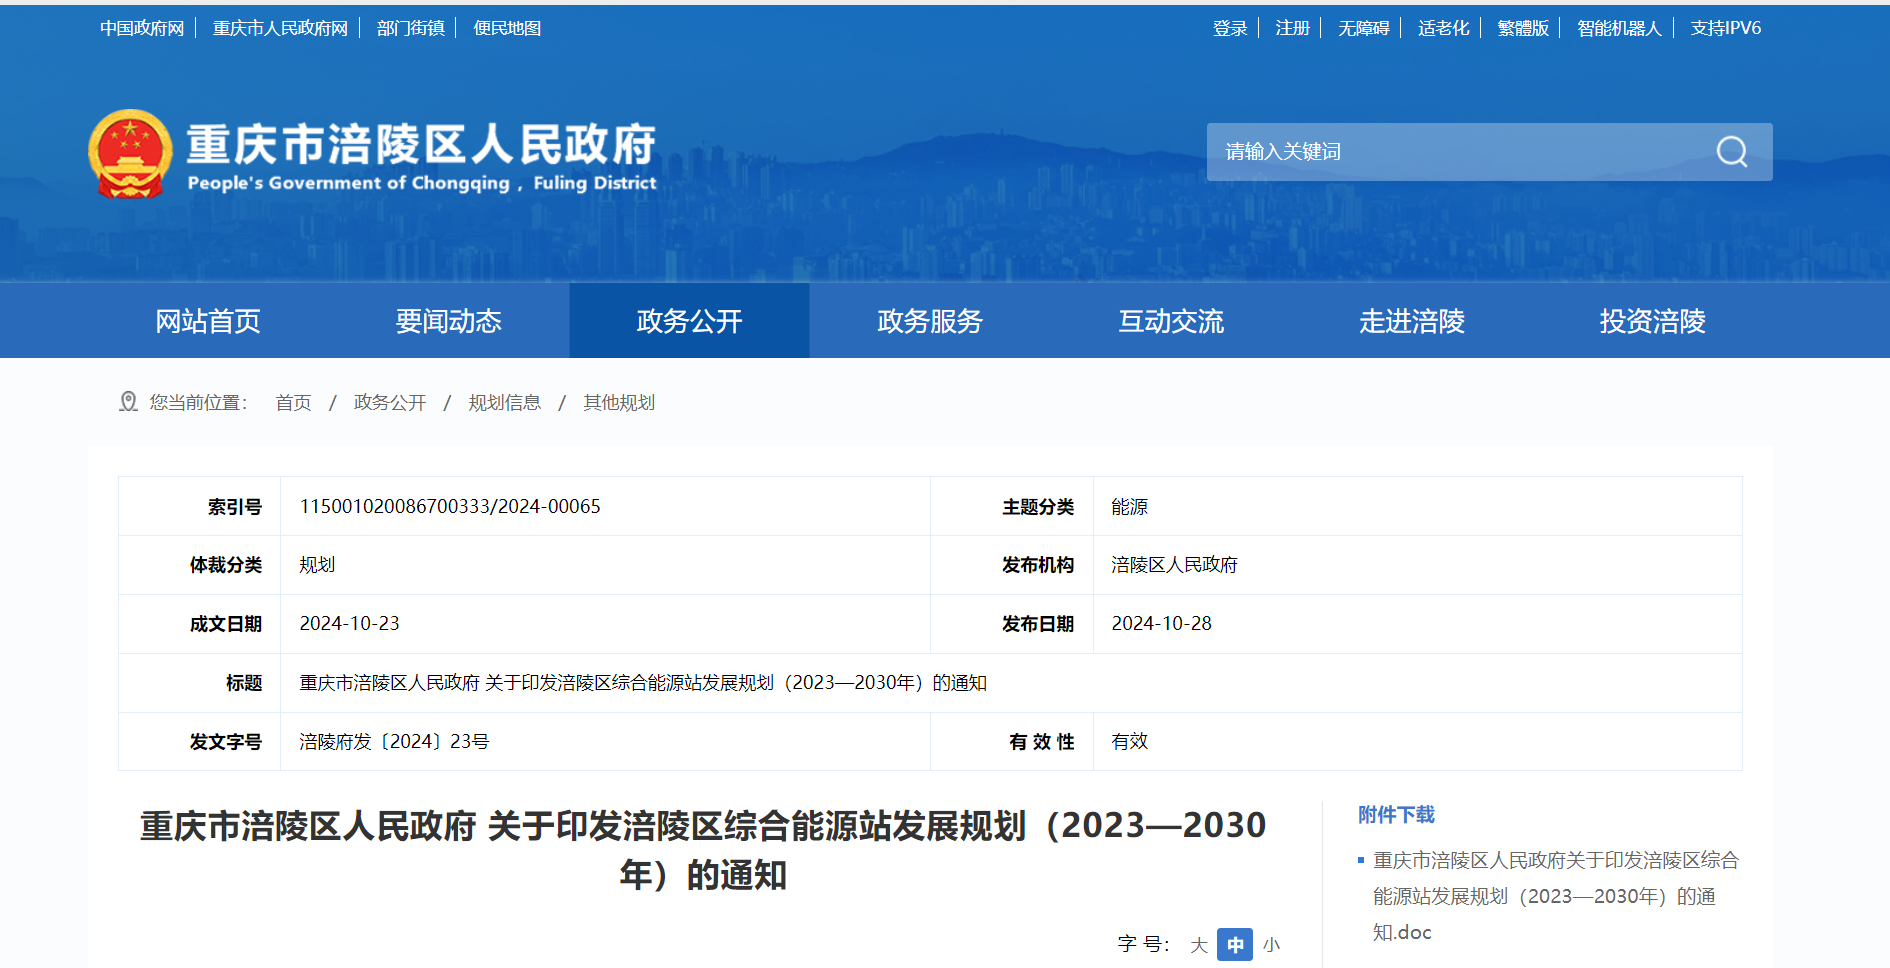Switch to the 要闻动态 tab
Viewport: 1890px width, 968px height.
(x=448, y=321)
